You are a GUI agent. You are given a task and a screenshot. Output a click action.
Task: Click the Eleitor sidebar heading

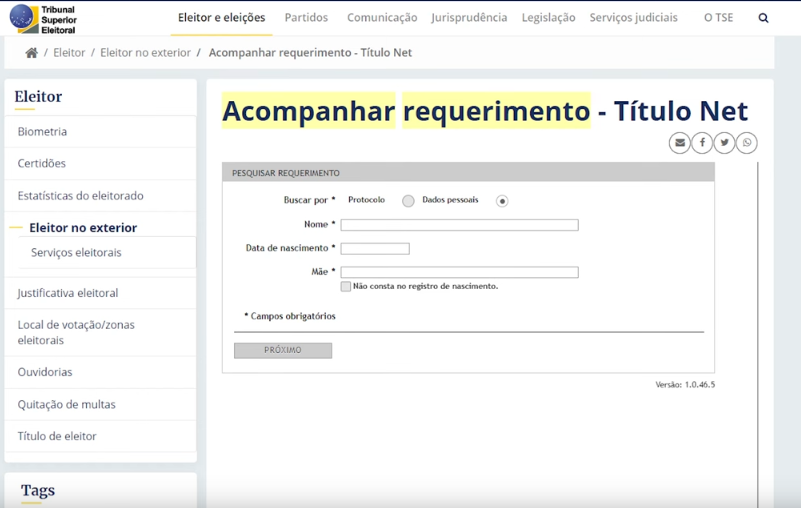(x=38, y=97)
